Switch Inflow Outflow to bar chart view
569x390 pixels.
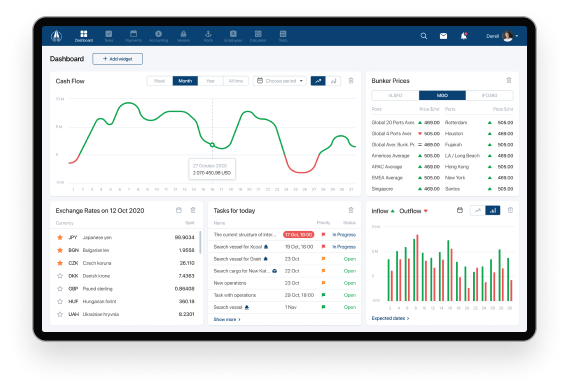[493, 210]
